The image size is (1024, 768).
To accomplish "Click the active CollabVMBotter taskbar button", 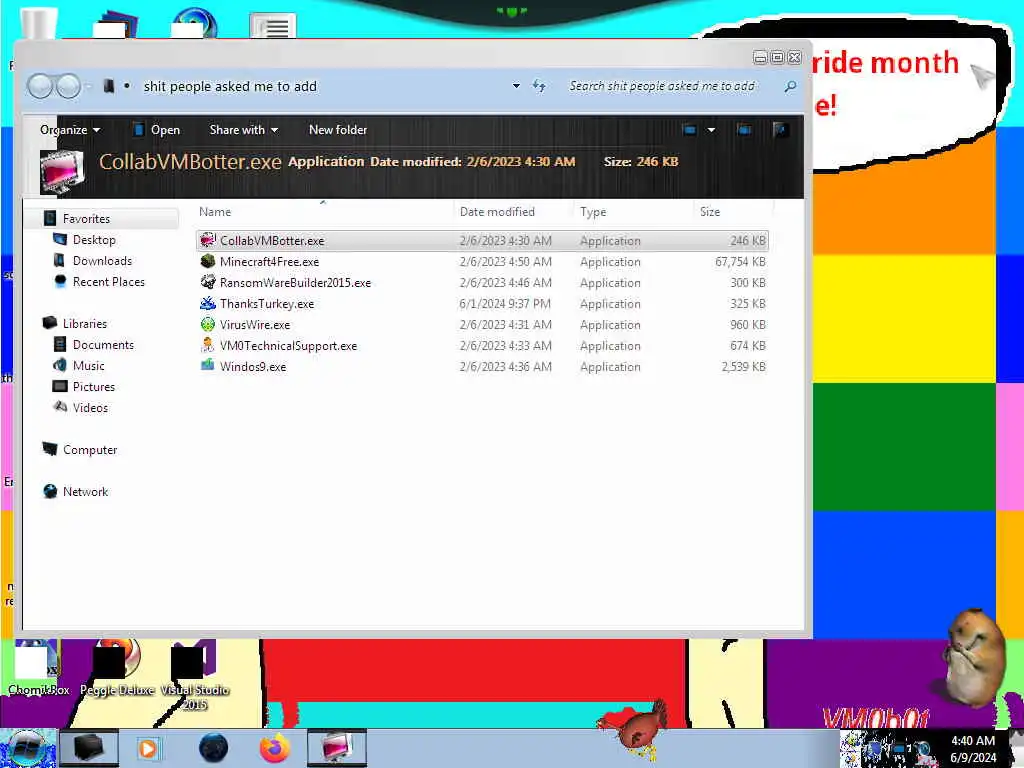I will [337, 748].
